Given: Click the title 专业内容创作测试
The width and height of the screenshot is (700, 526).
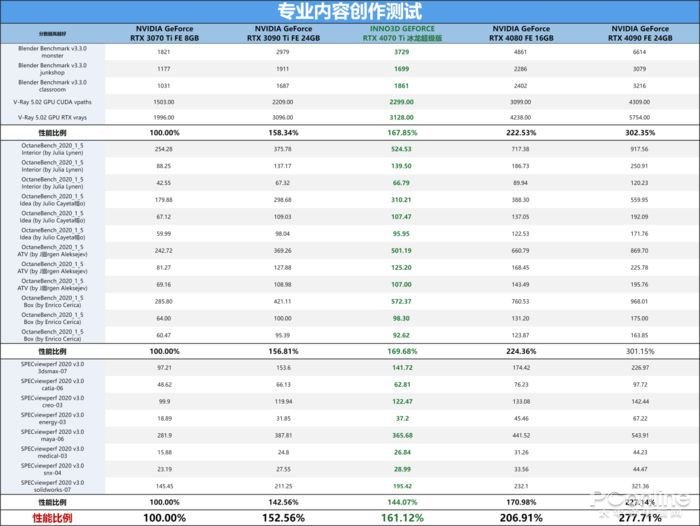Looking at the screenshot, I should 350,11.
